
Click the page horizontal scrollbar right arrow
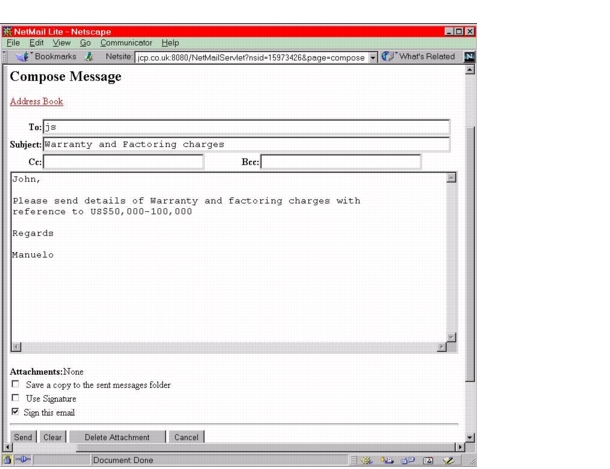(460, 447)
